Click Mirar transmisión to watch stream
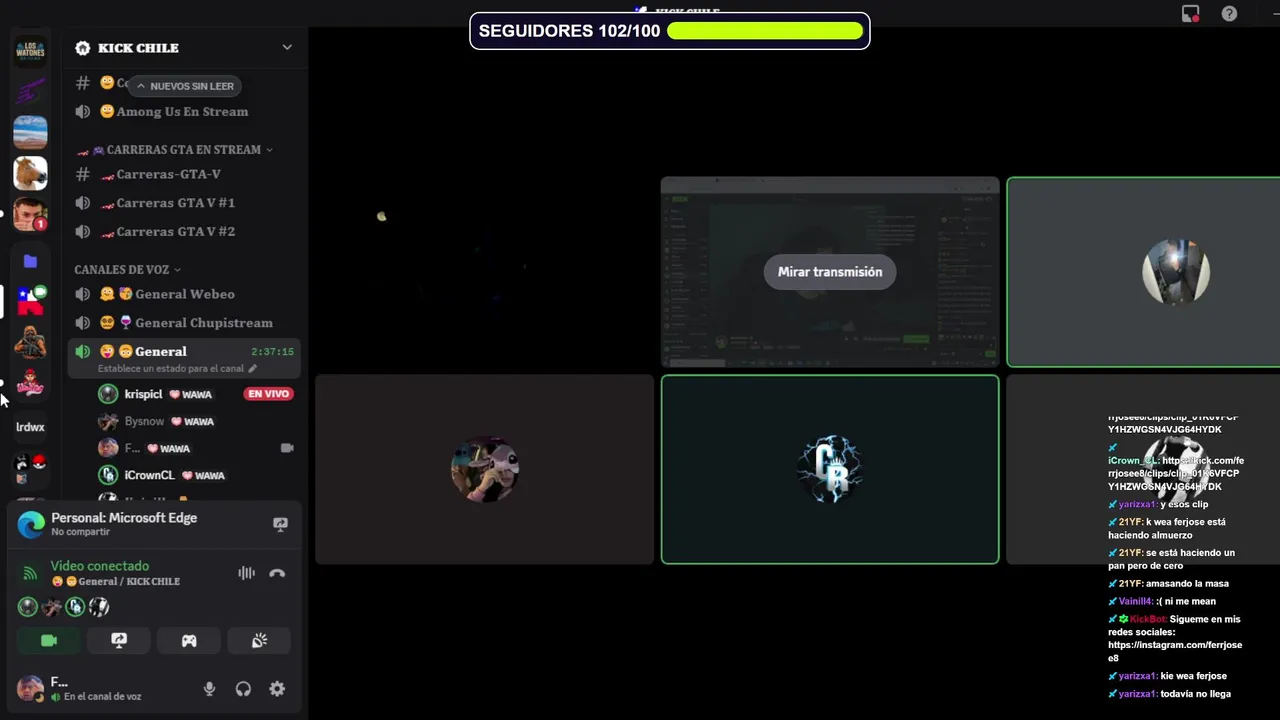Viewport: 1280px width, 720px height. (830, 272)
